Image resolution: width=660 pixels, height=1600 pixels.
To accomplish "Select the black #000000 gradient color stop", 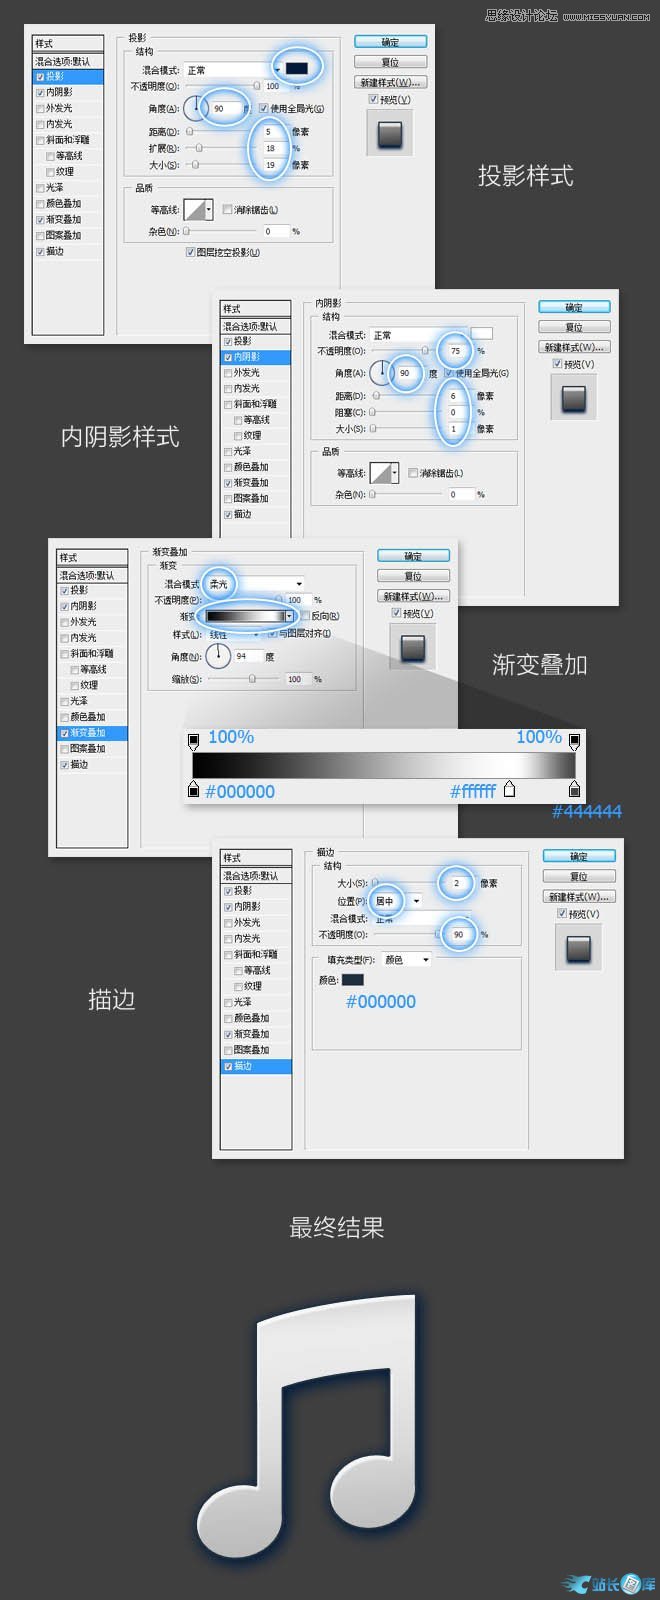I will coord(193,790).
